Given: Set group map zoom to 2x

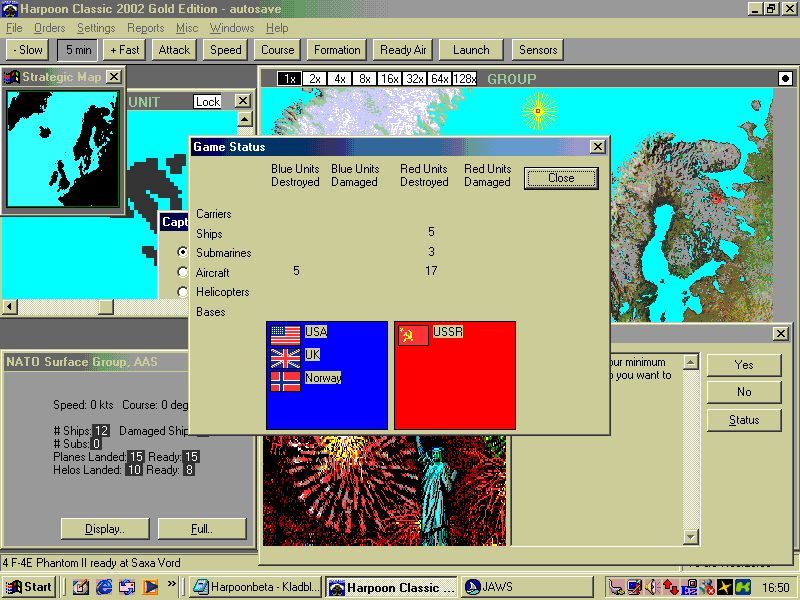Looking at the screenshot, I should pos(314,79).
